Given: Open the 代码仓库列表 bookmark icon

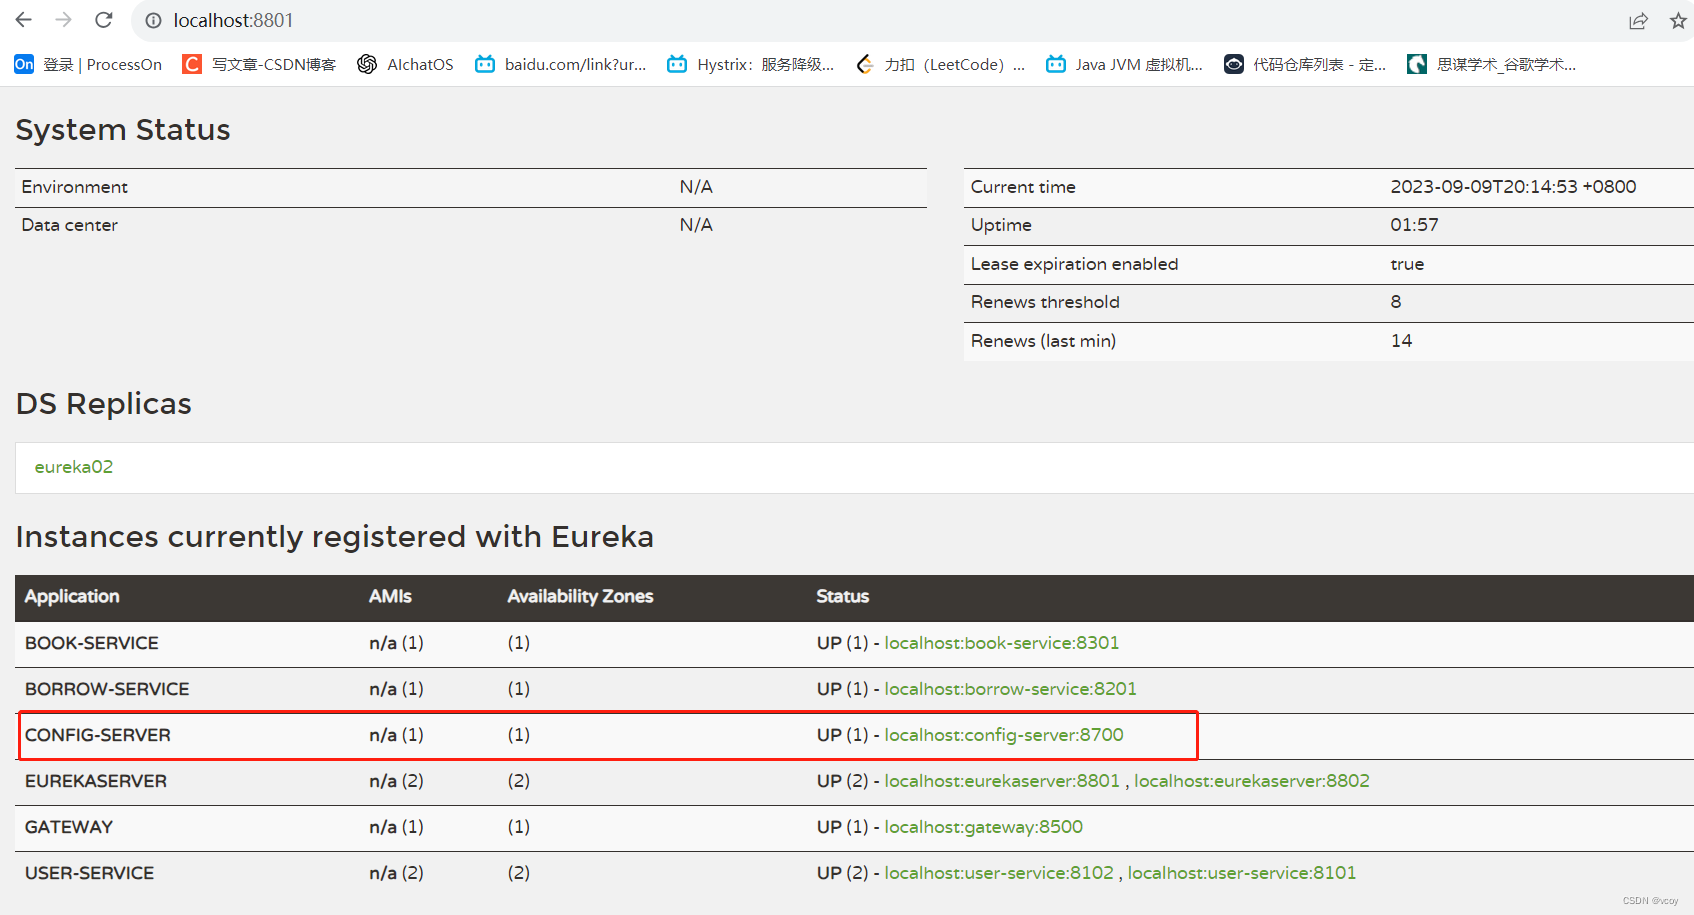Looking at the screenshot, I should point(1234,64).
